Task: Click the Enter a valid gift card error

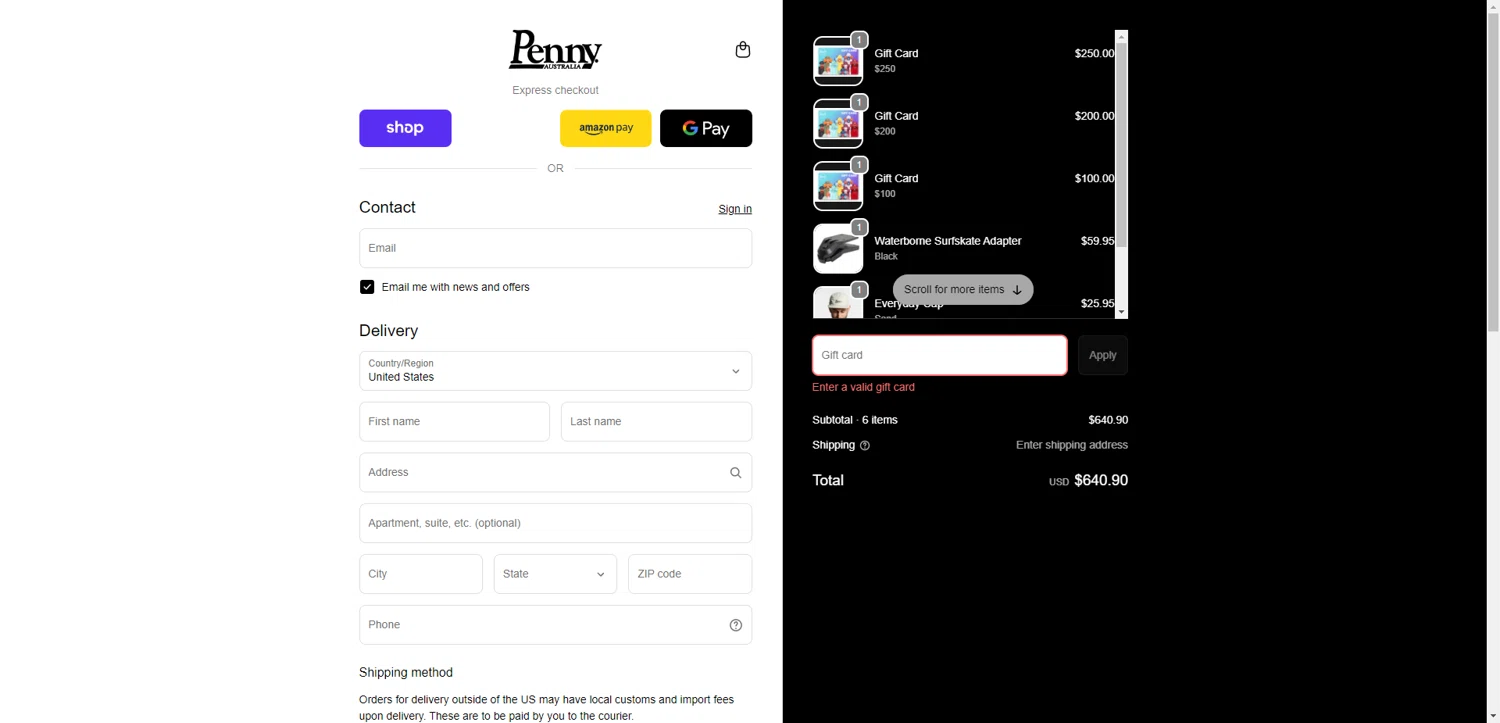Action: click(863, 387)
